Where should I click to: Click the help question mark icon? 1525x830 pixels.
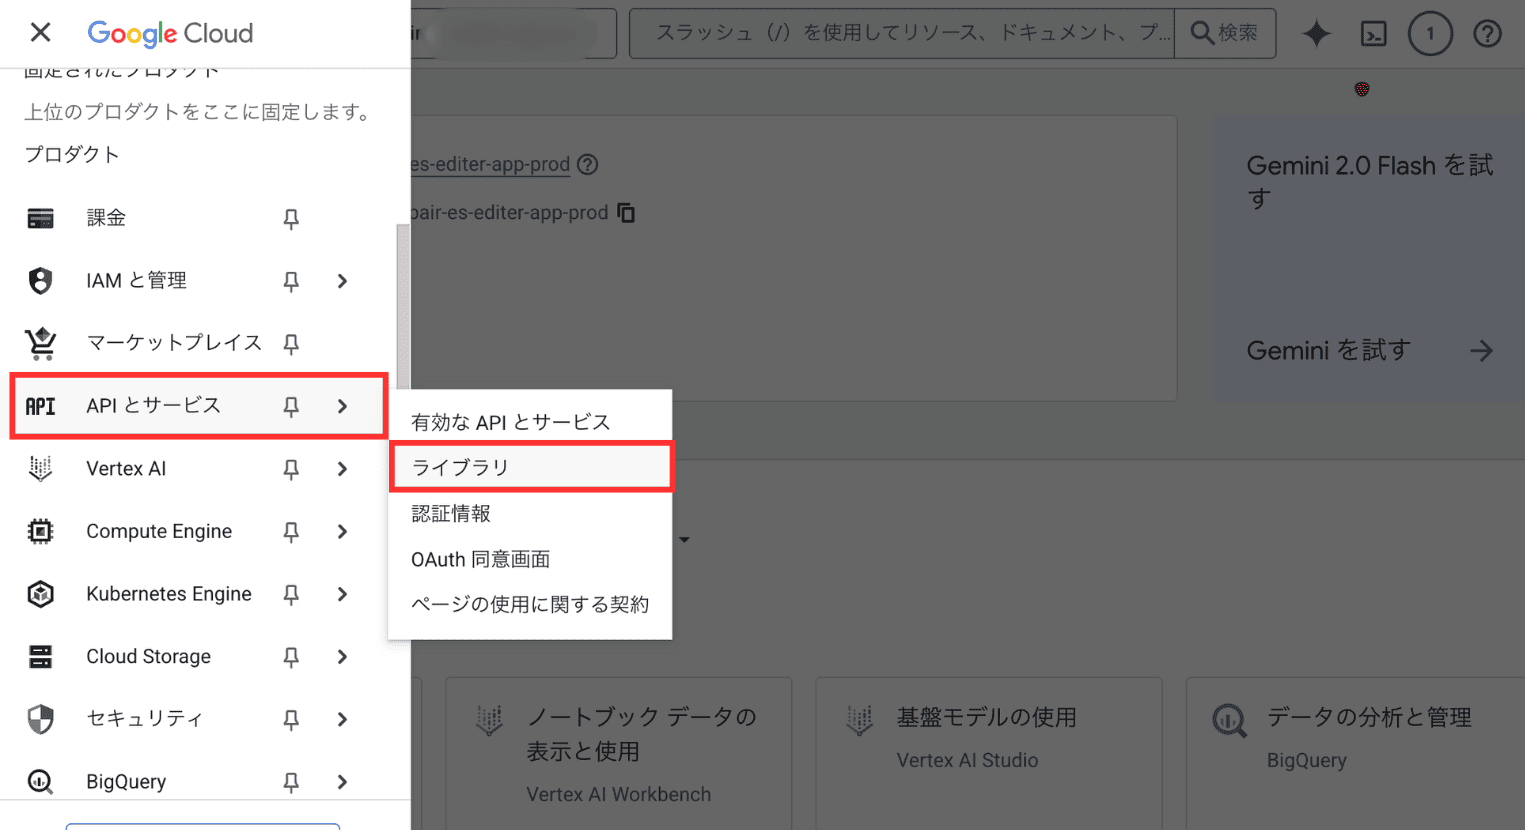[1487, 33]
